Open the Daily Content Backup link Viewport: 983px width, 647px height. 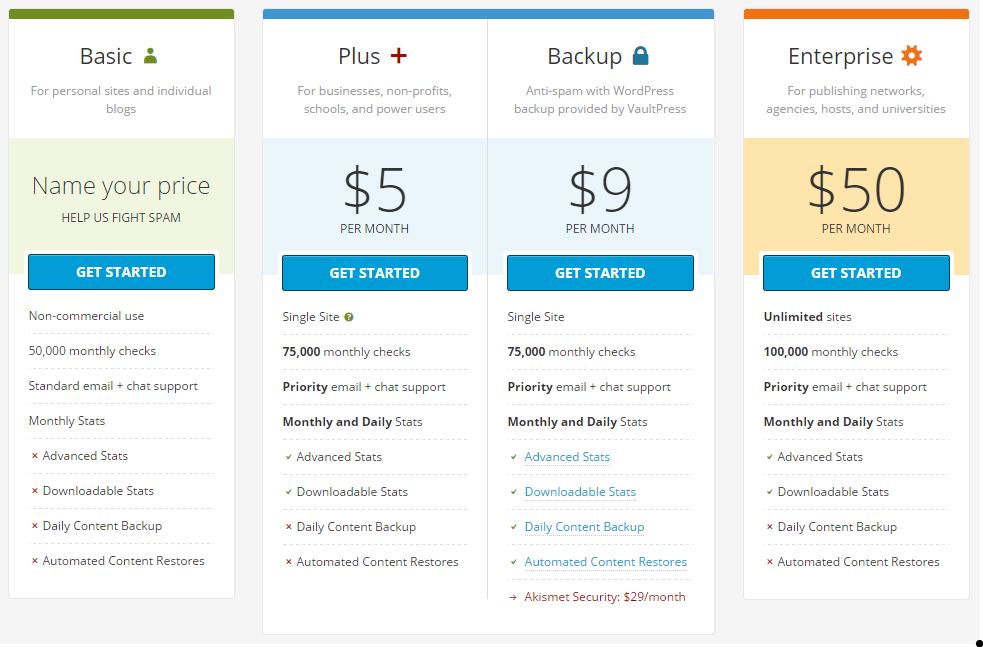click(x=584, y=527)
